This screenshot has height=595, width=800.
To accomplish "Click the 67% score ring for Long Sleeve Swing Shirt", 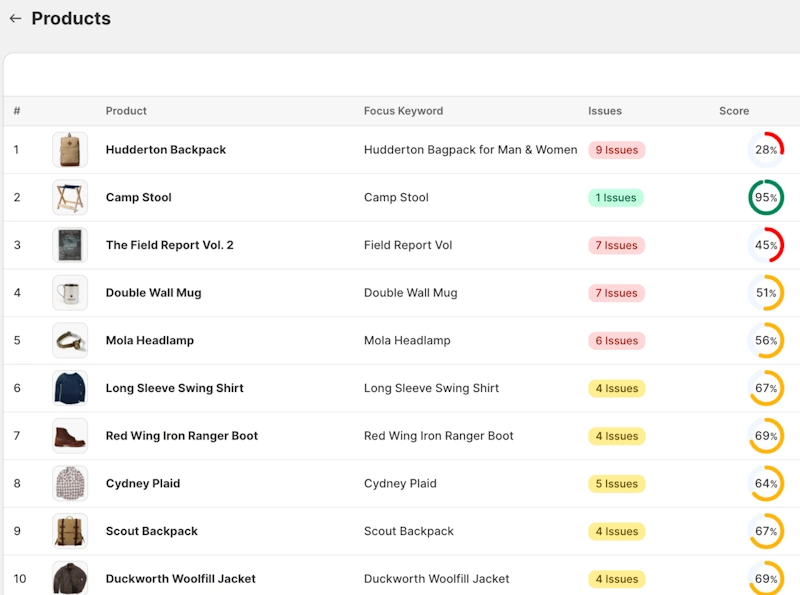I will (x=766, y=388).
